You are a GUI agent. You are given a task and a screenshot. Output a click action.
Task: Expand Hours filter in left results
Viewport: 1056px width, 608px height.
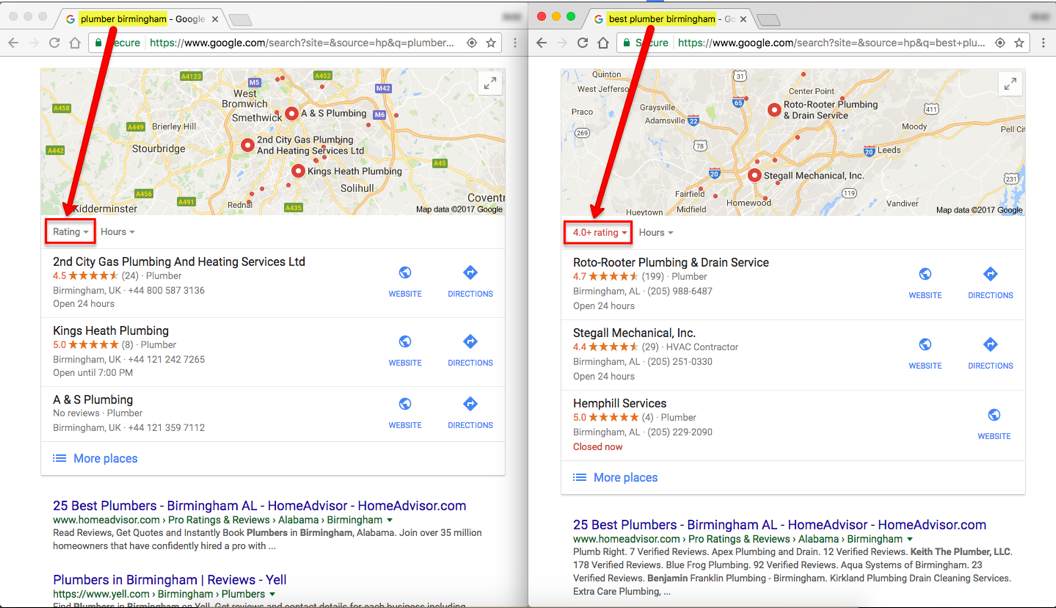point(117,232)
